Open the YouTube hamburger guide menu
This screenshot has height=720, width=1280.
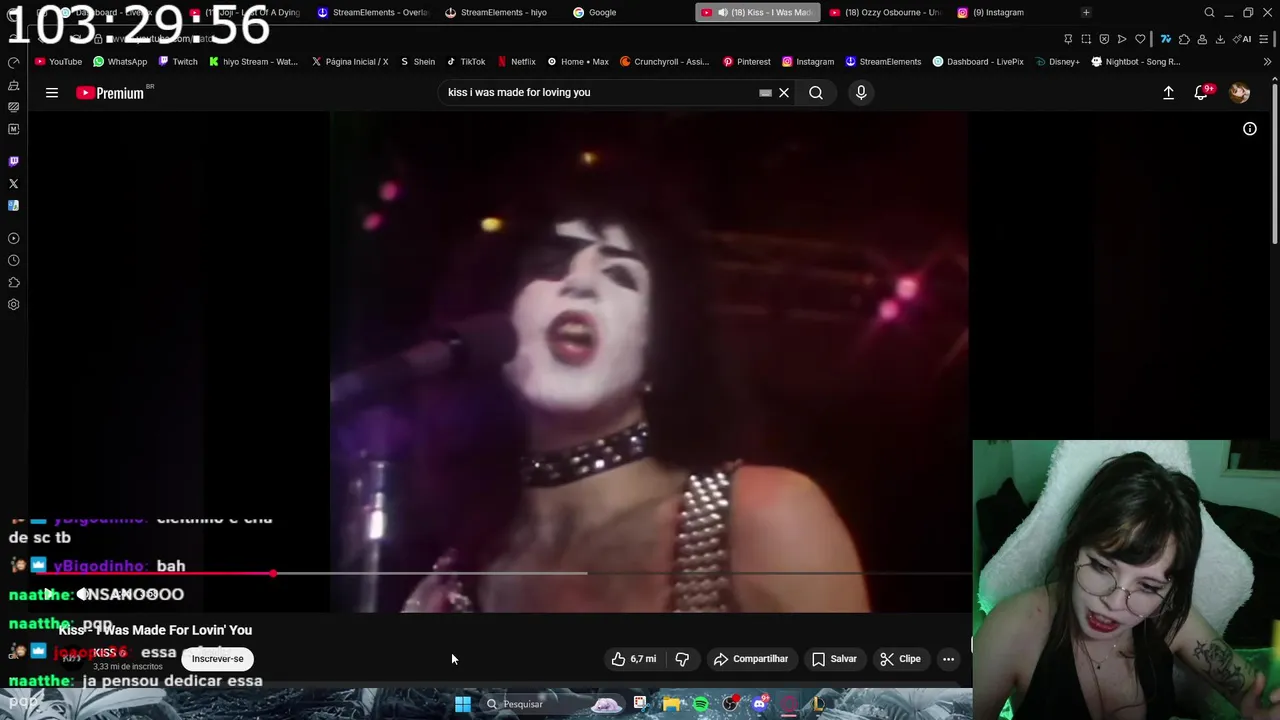(52, 93)
